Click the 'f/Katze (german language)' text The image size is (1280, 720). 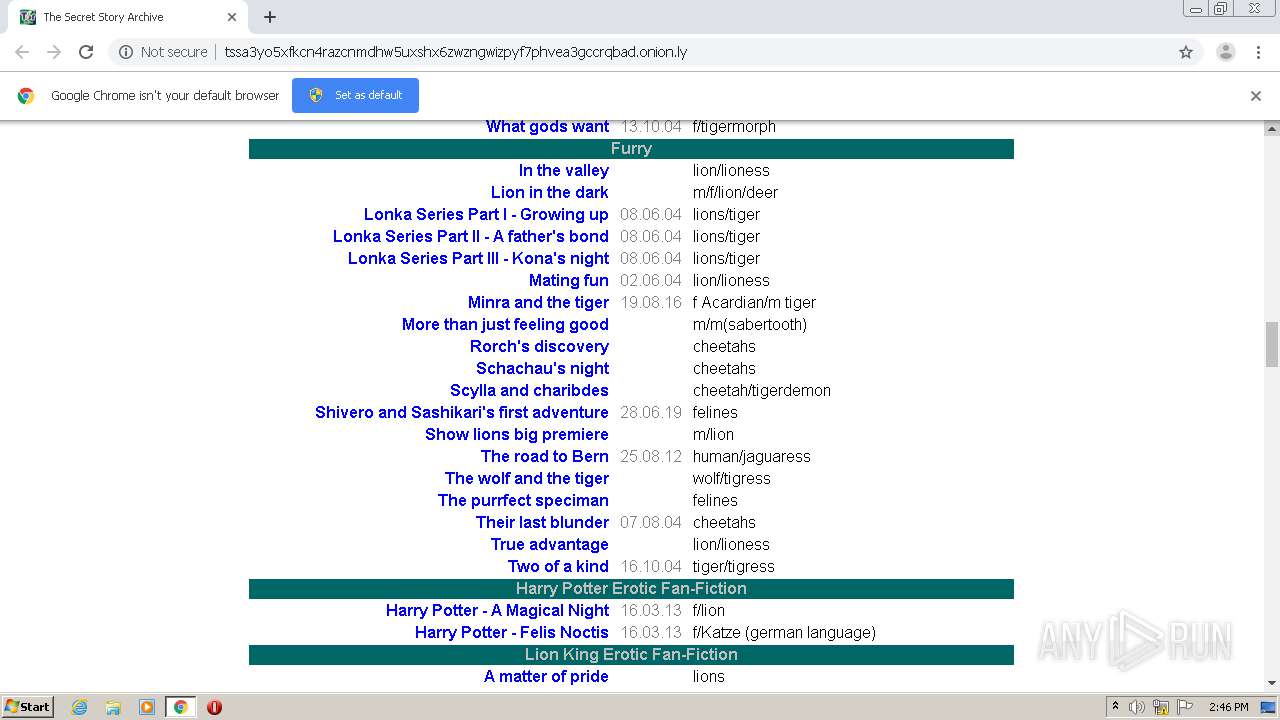[784, 632]
